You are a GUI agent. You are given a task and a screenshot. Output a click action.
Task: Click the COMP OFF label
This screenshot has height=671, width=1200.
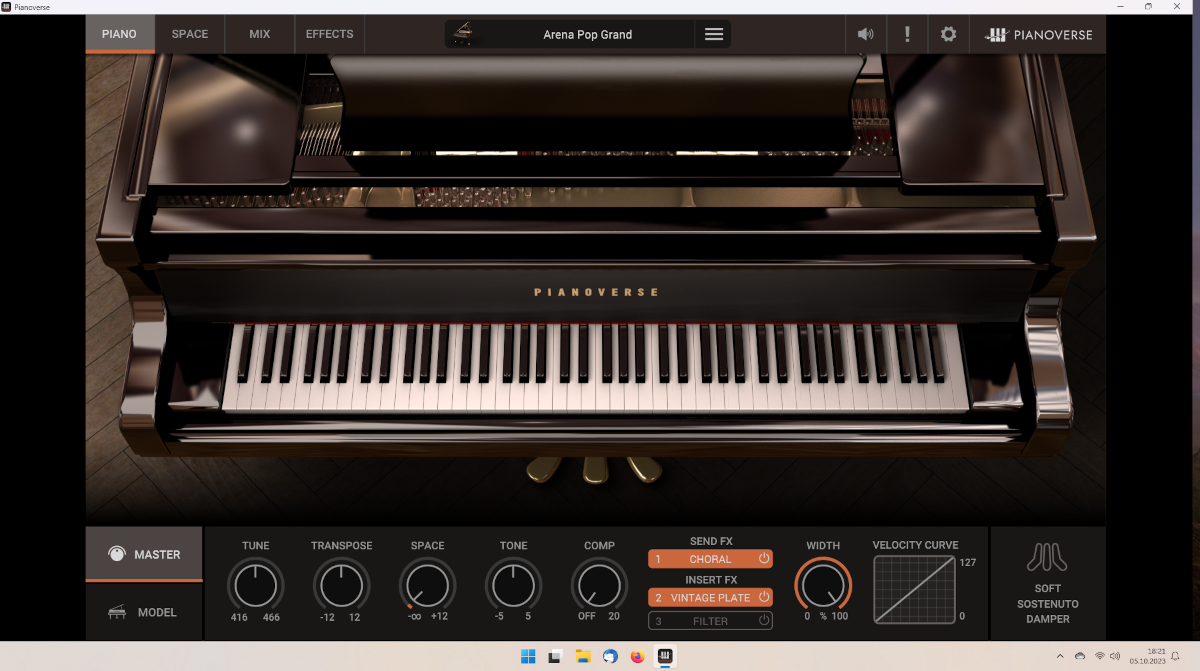point(586,617)
